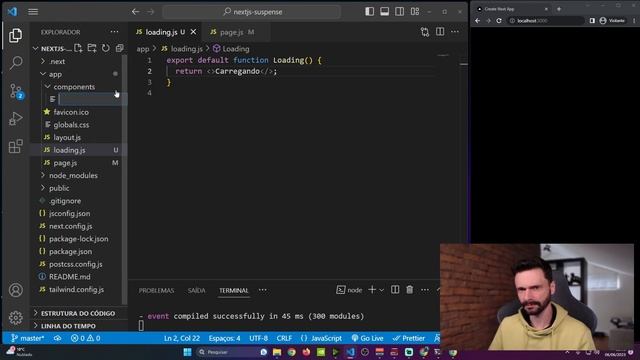Show additional panel tabs via ellipsis
Screen dimensions: 640x360
tap(262, 290)
